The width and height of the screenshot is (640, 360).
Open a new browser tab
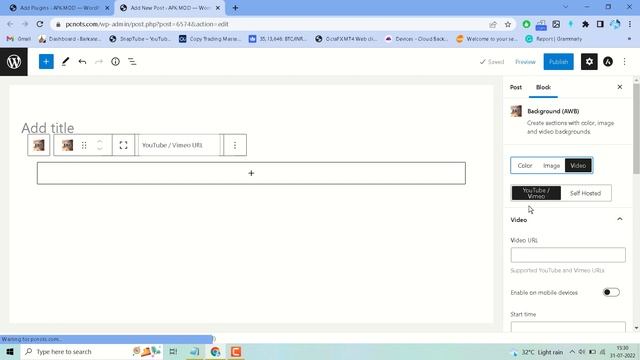pos(235,8)
